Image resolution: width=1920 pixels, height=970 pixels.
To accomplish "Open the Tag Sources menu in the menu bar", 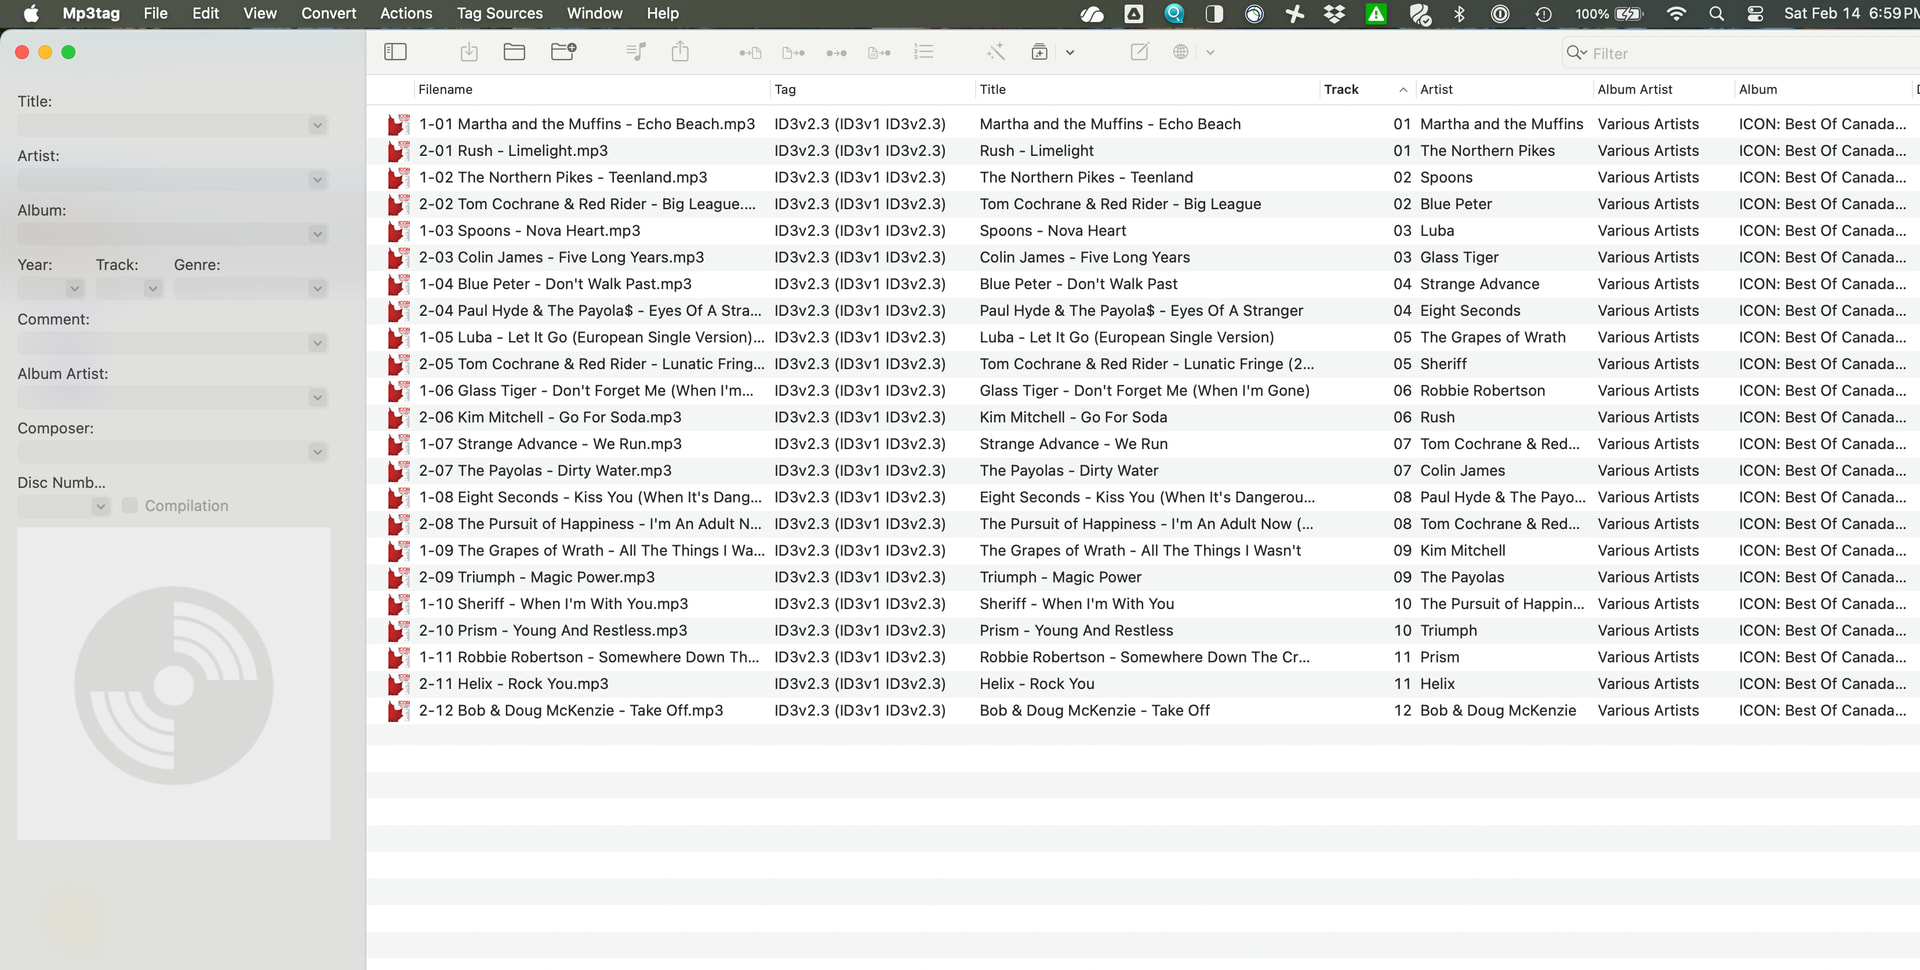I will (x=500, y=14).
